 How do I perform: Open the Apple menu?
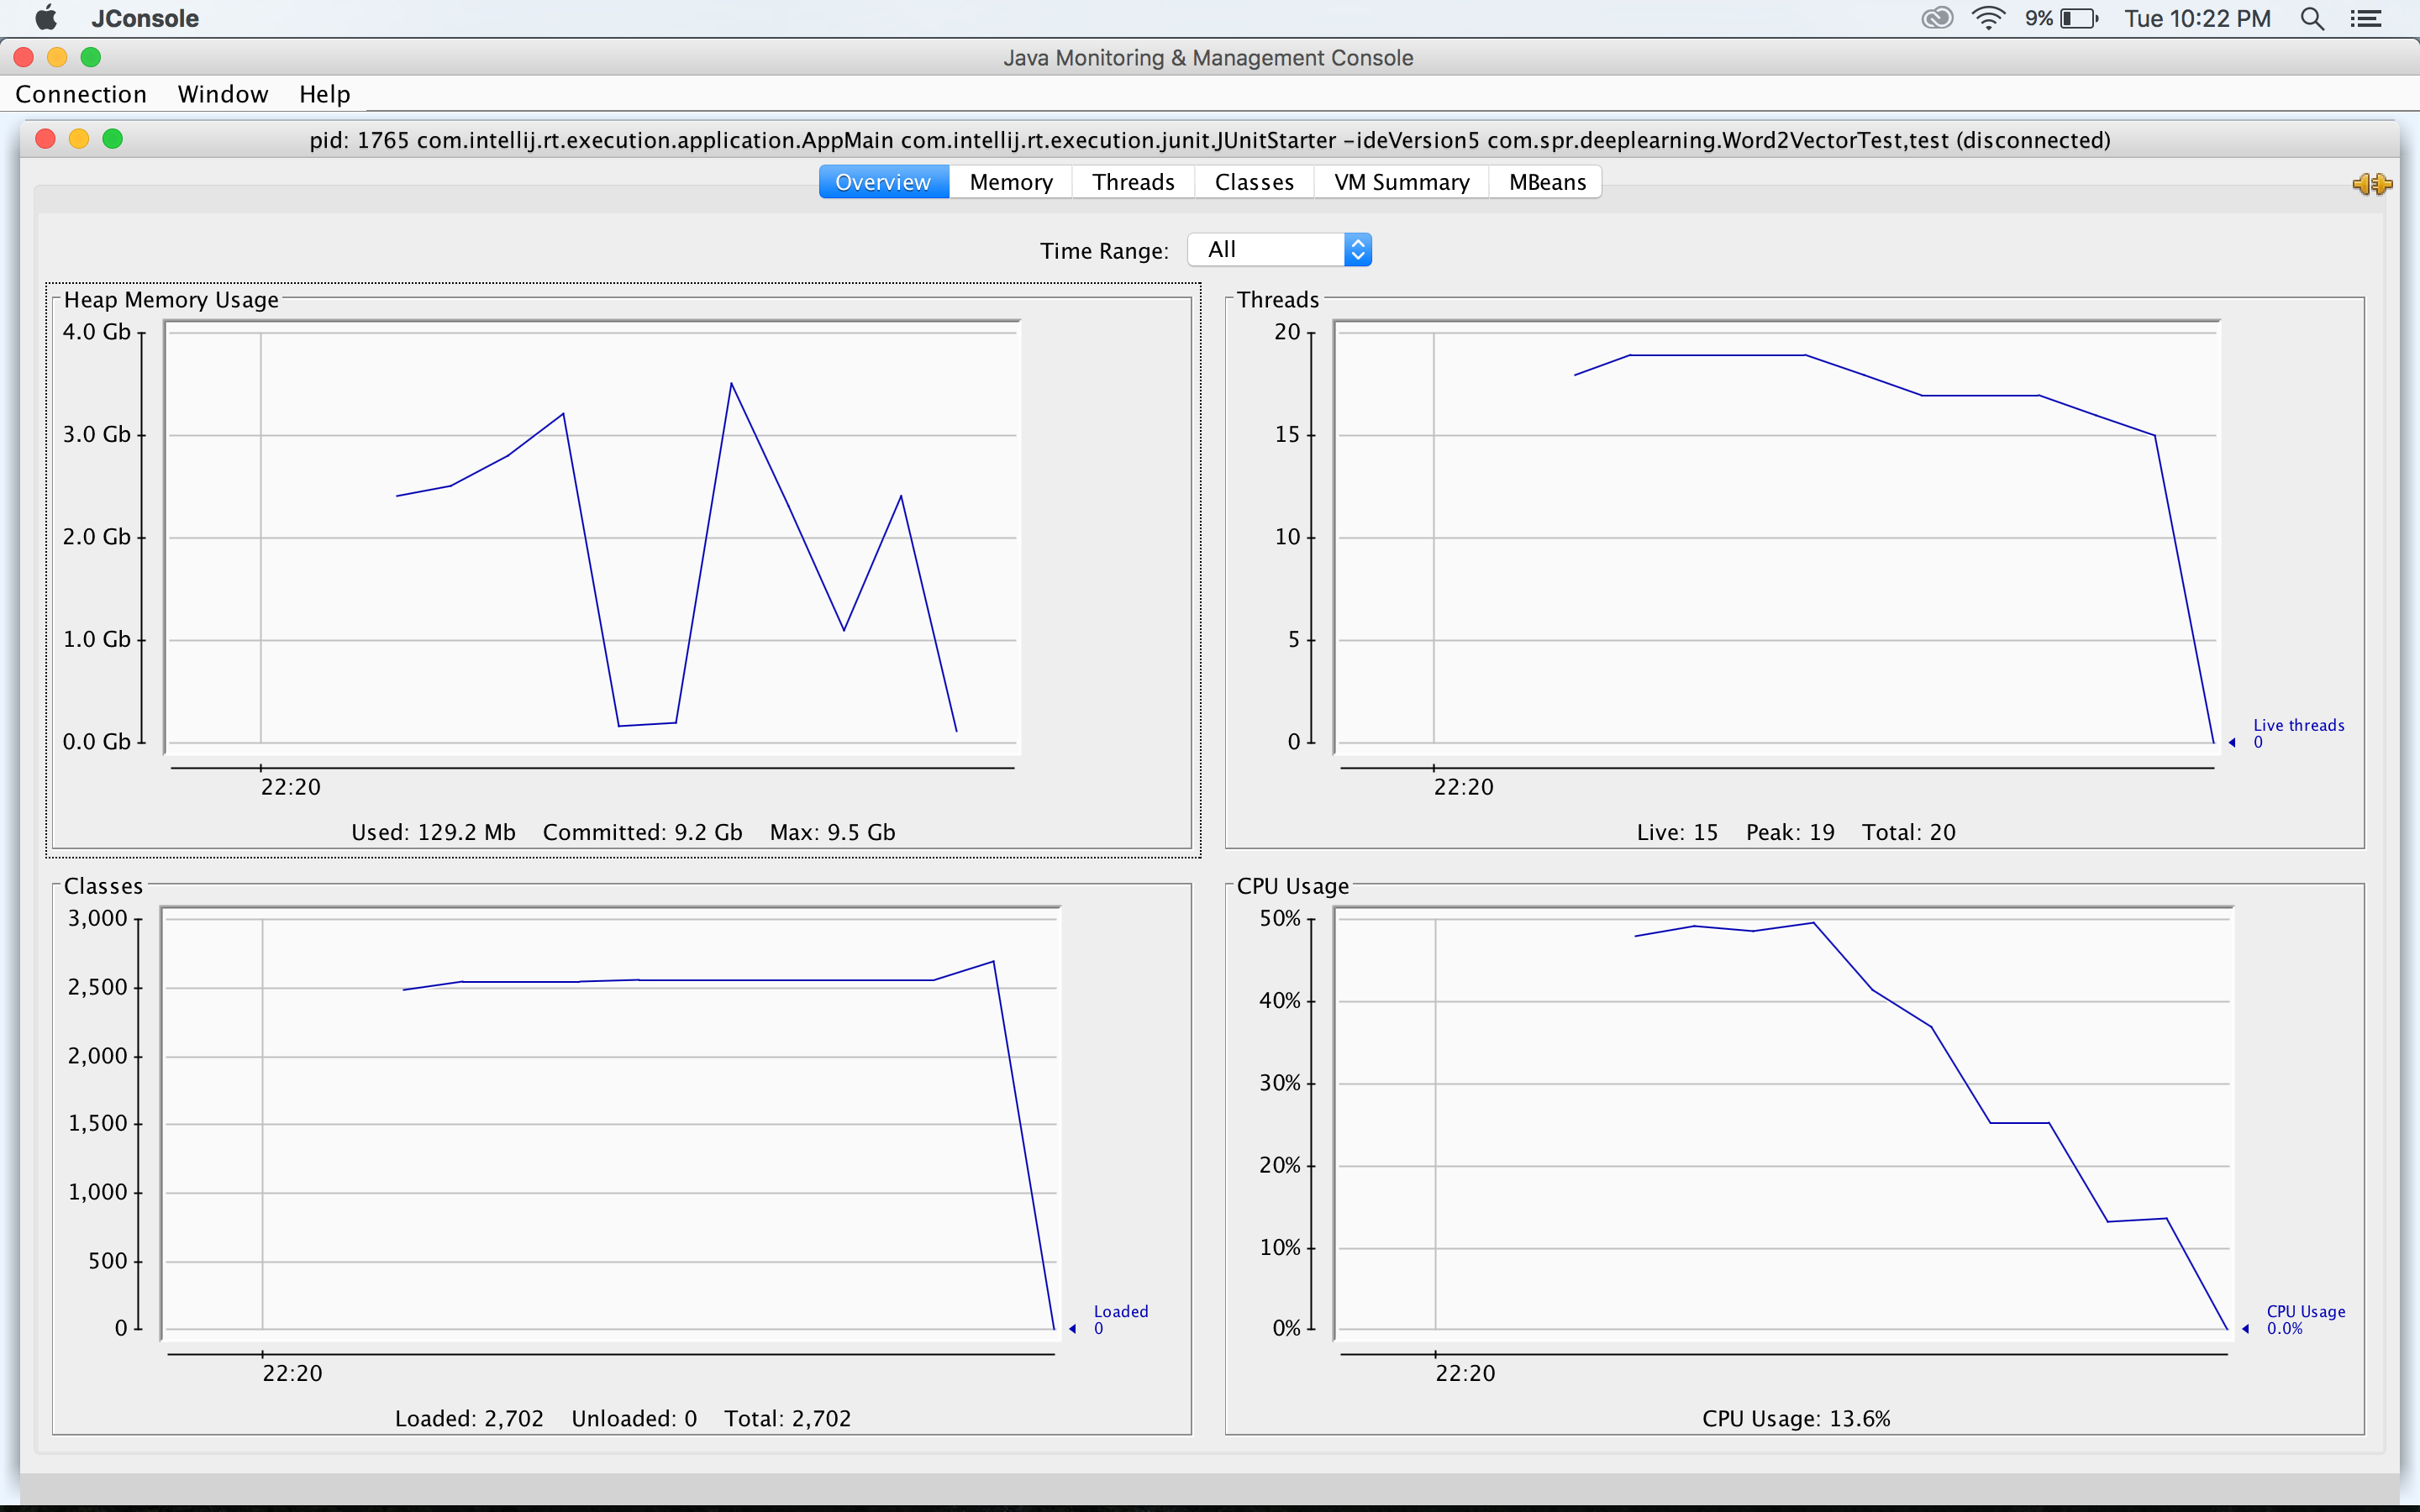pyautogui.click(x=46, y=18)
